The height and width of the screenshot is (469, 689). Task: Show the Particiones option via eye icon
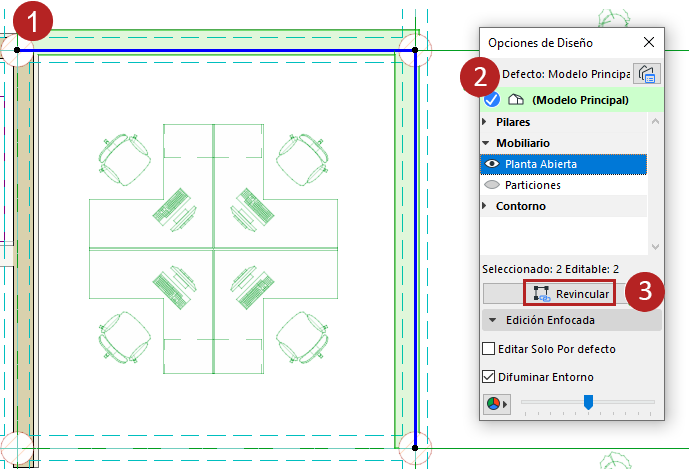pyautogui.click(x=492, y=185)
